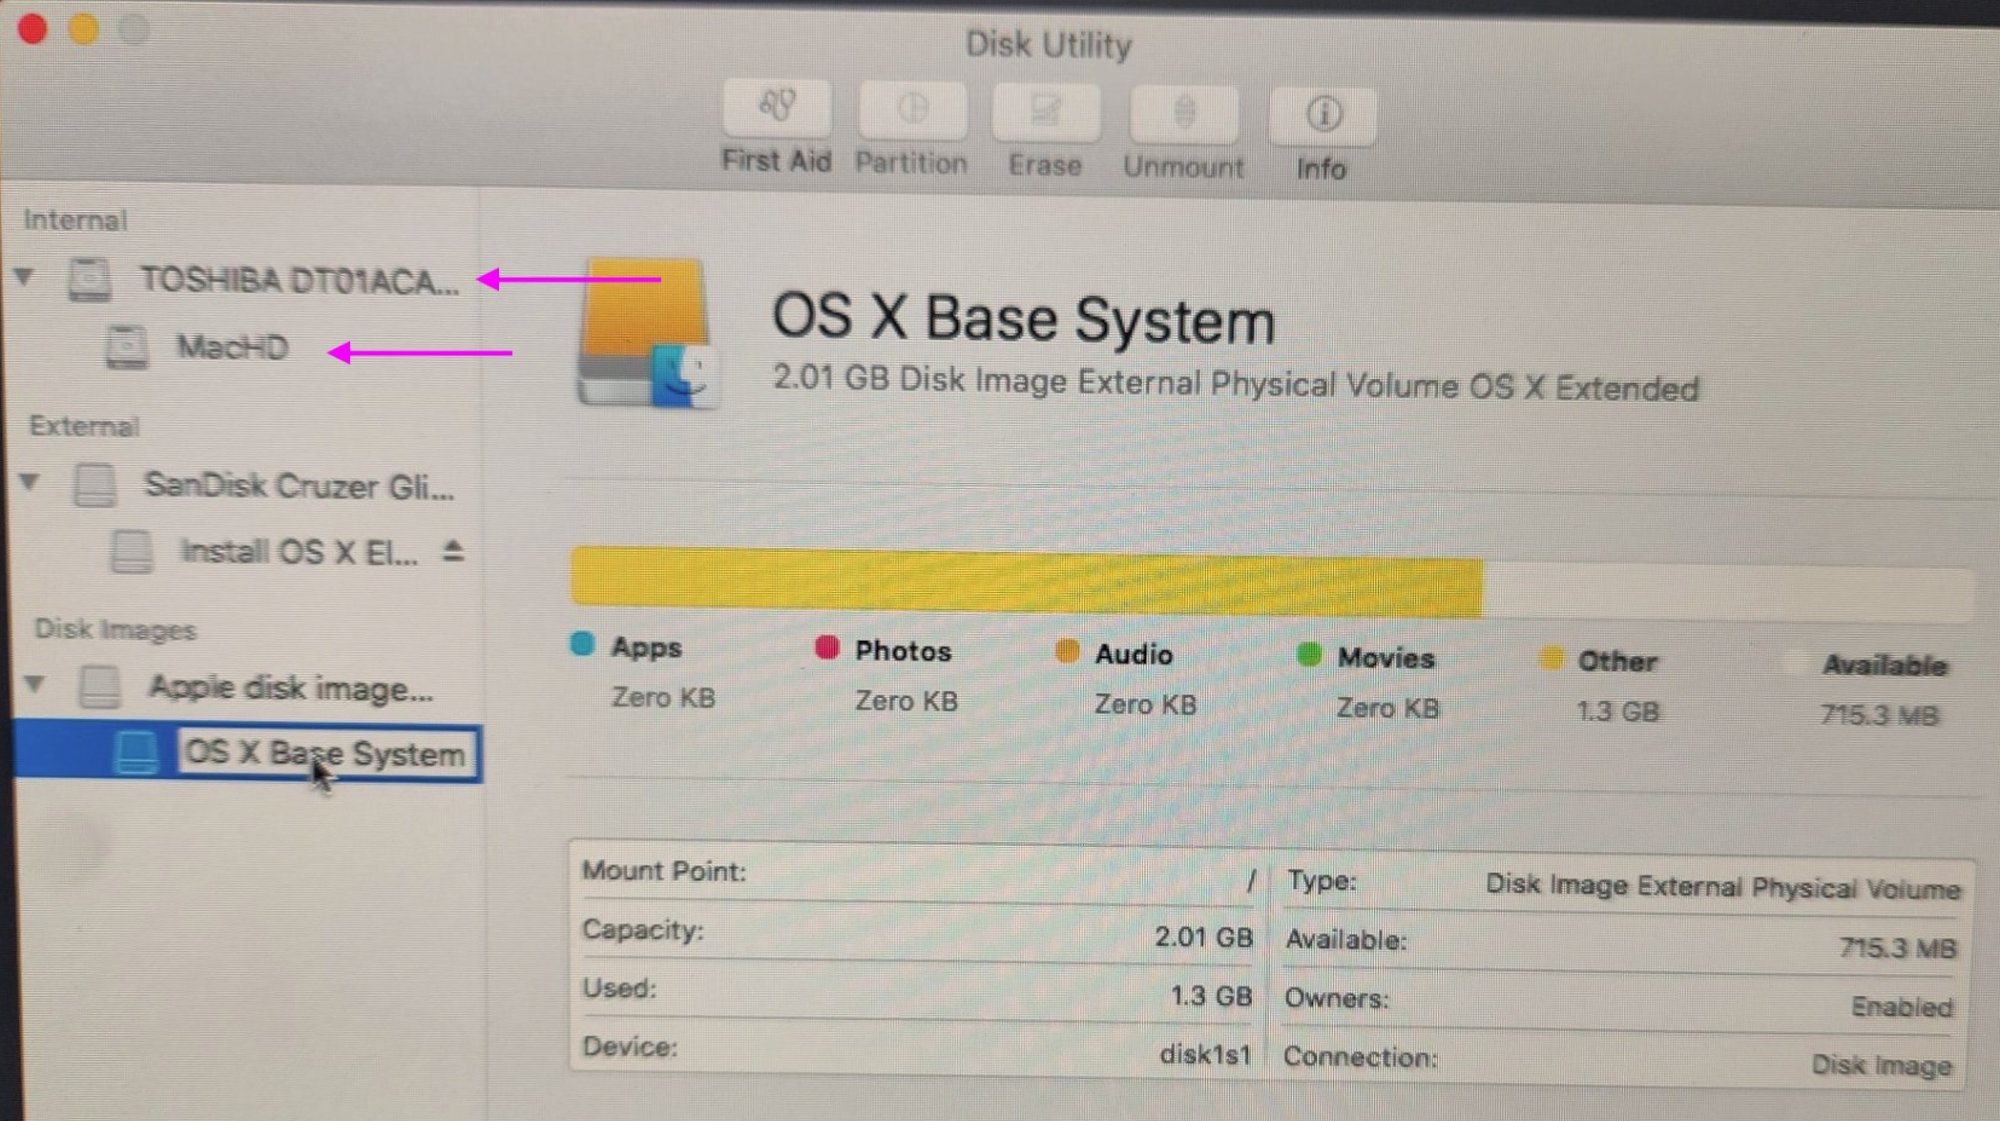Viewport: 2000px width, 1121px height.
Task: Click the Partition label
Action: click(912, 163)
